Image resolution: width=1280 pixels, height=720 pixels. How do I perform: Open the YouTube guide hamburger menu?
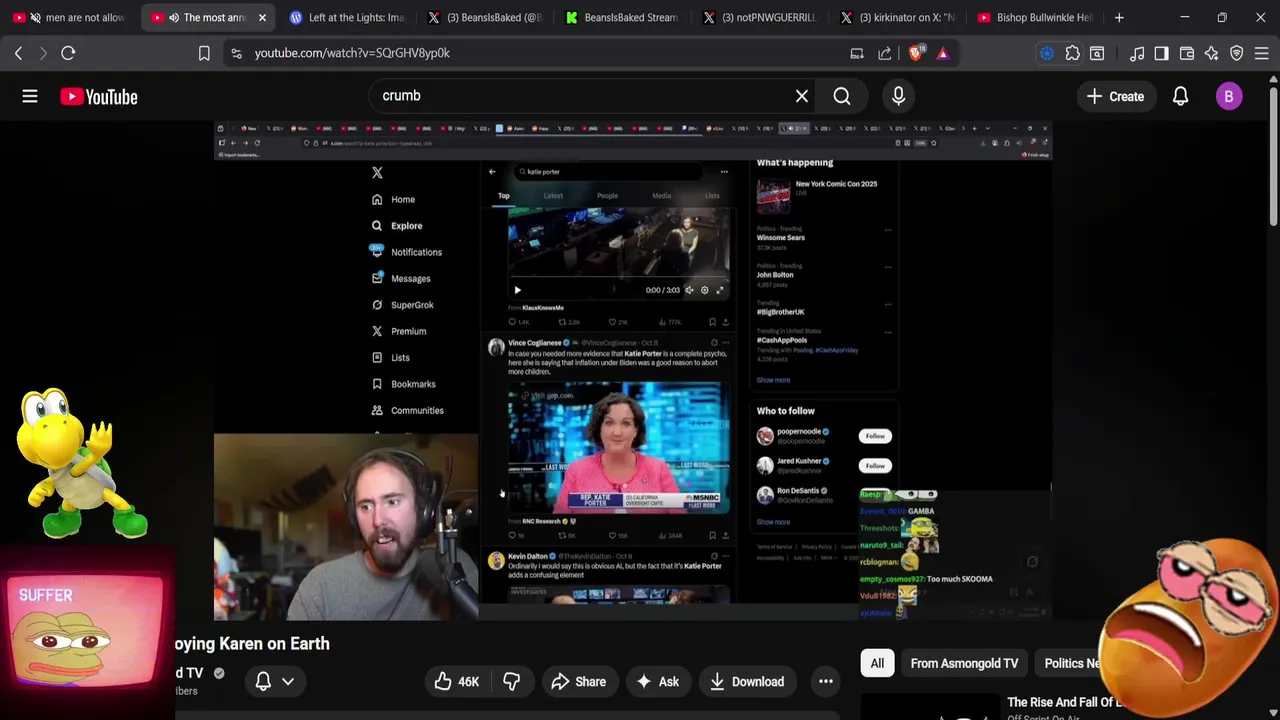pyautogui.click(x=30, y=96)
